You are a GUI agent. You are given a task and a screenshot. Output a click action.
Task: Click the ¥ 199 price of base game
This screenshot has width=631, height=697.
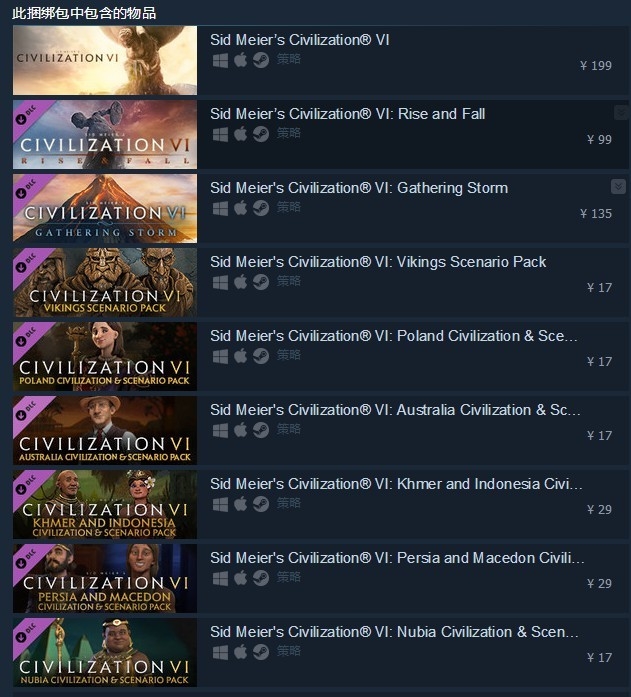pos(596,66)
